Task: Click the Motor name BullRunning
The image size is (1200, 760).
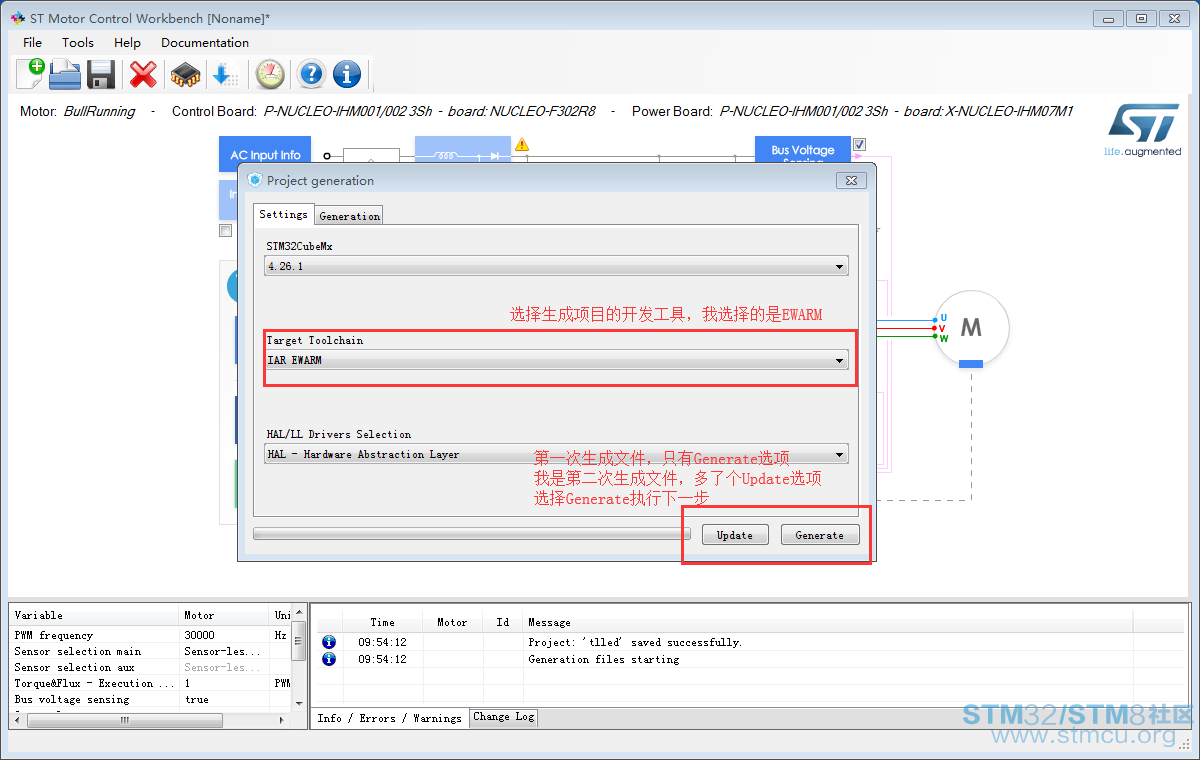Action: click(99, 111)
